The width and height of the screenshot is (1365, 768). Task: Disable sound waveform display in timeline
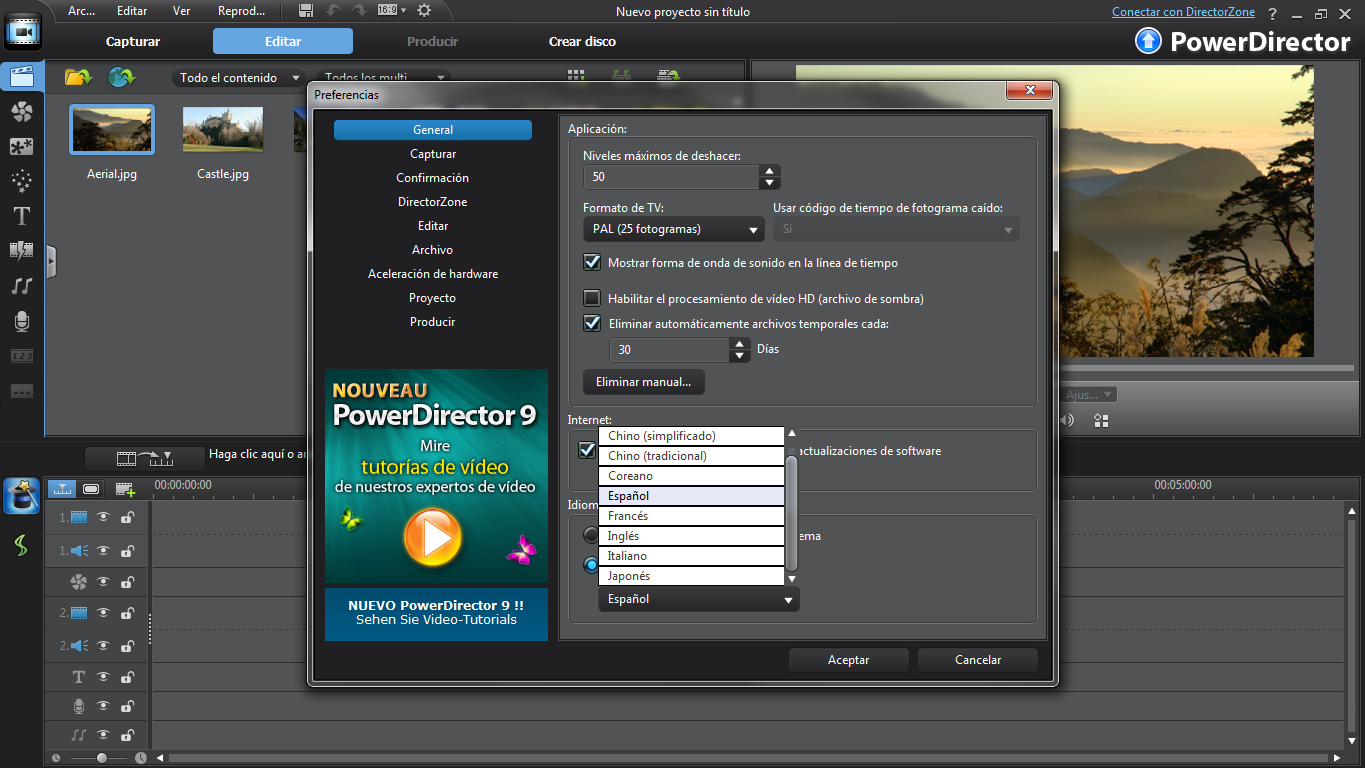click(x=592, y=262)
